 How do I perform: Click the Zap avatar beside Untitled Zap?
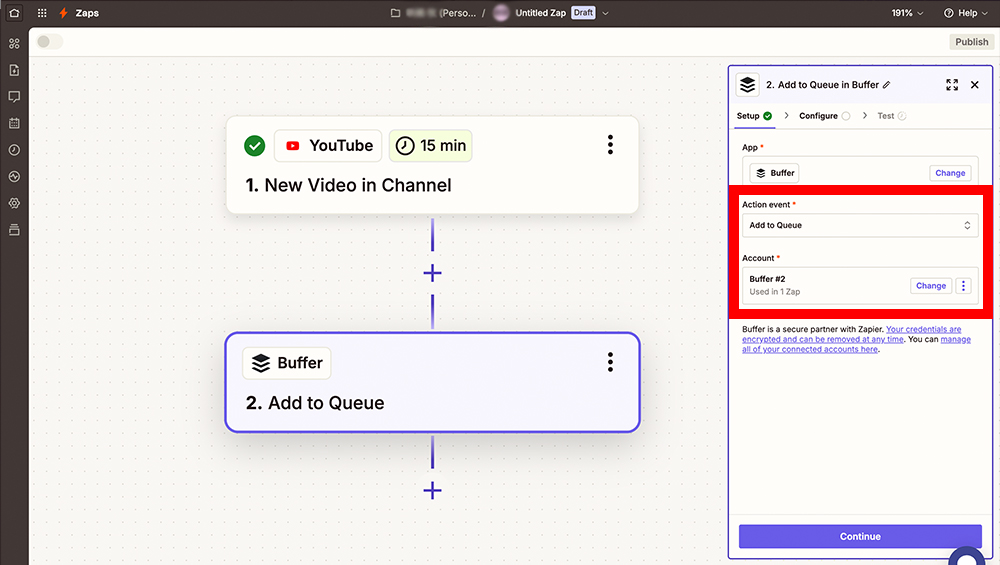[501, 13]
